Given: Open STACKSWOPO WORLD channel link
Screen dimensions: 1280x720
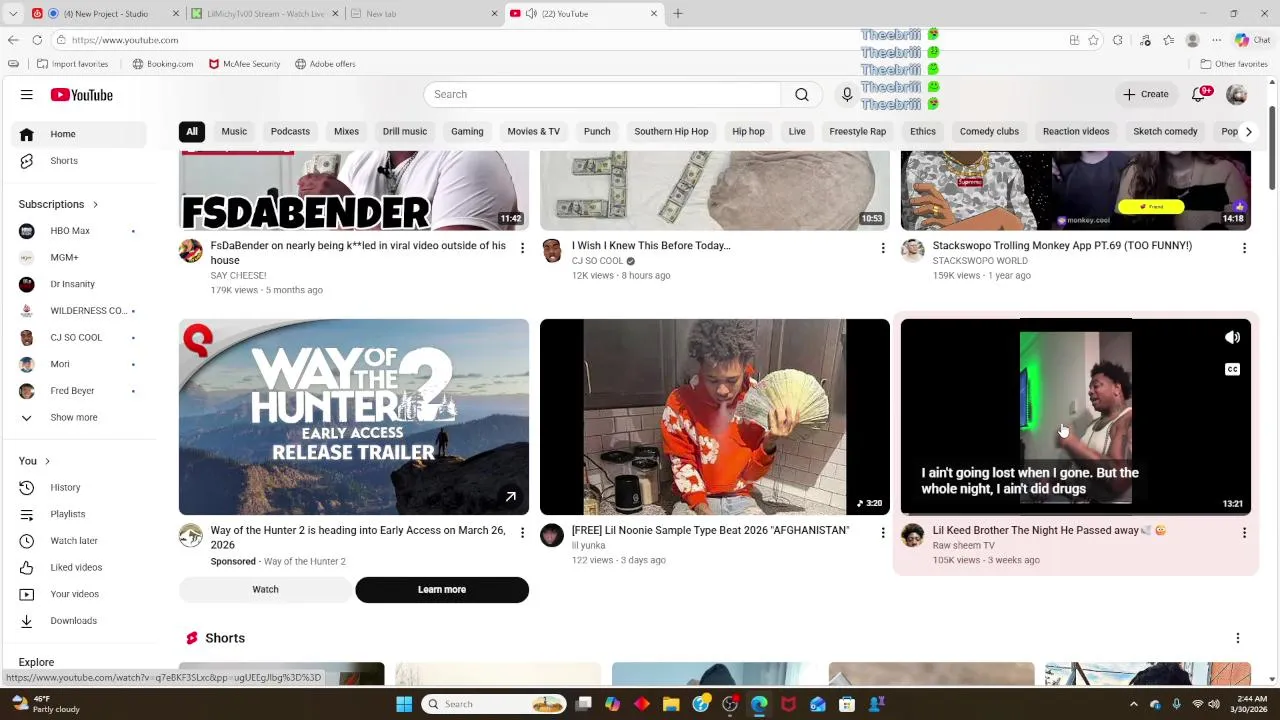Looking at the screenshot, I should (980, 261).
